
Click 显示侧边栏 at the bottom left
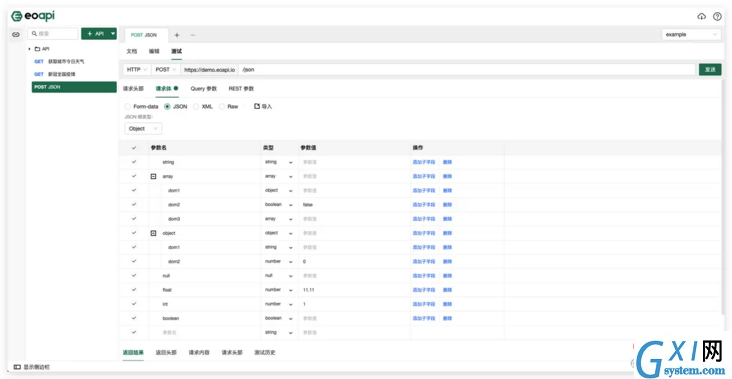[x=32, y=367]
